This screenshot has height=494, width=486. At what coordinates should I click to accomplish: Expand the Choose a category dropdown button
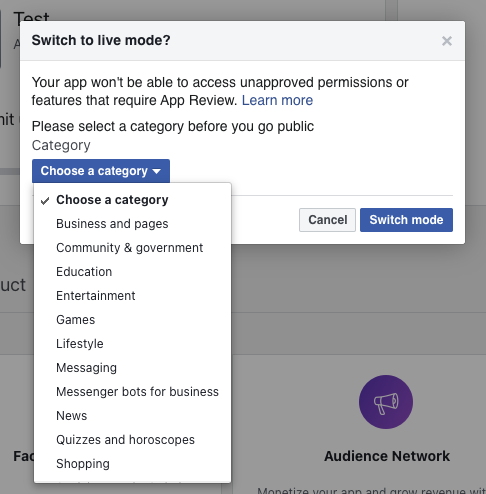101,171
